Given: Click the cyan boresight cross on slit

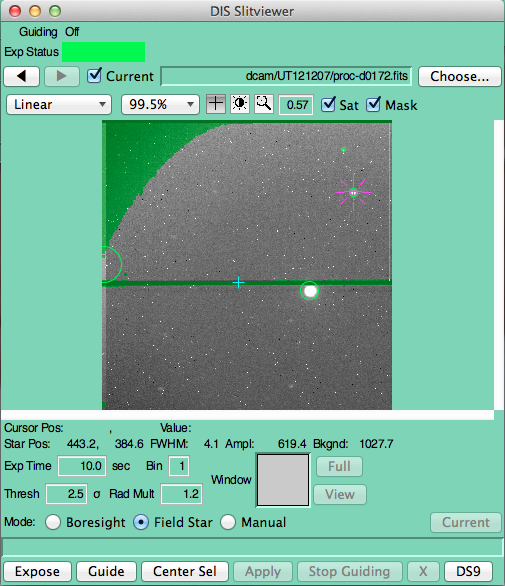Looking at the screenshot, I should pyautogui.click(x=238, y=283).
